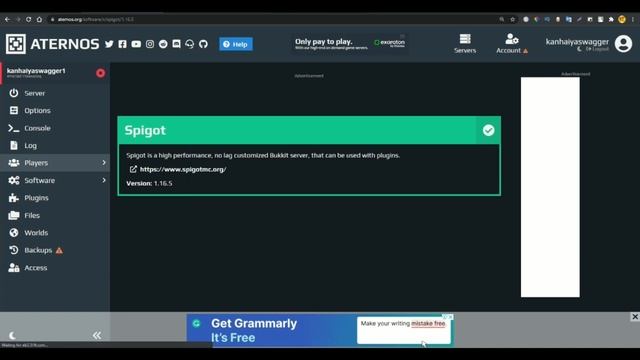The height and width of the screenshot is (360, 640).
Task: Click the Account warning triangle icon
Action: tap(525, 51)
